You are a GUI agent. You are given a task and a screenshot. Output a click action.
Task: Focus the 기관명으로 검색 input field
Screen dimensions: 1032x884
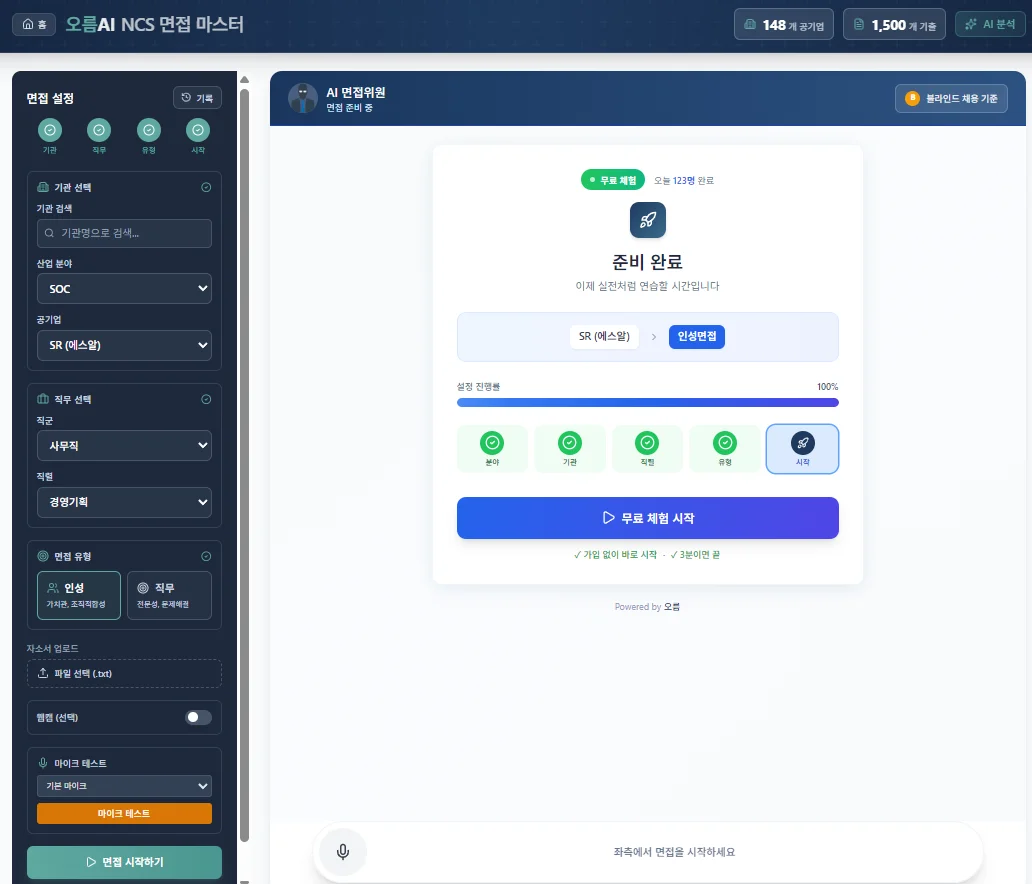tap(124, 233)
